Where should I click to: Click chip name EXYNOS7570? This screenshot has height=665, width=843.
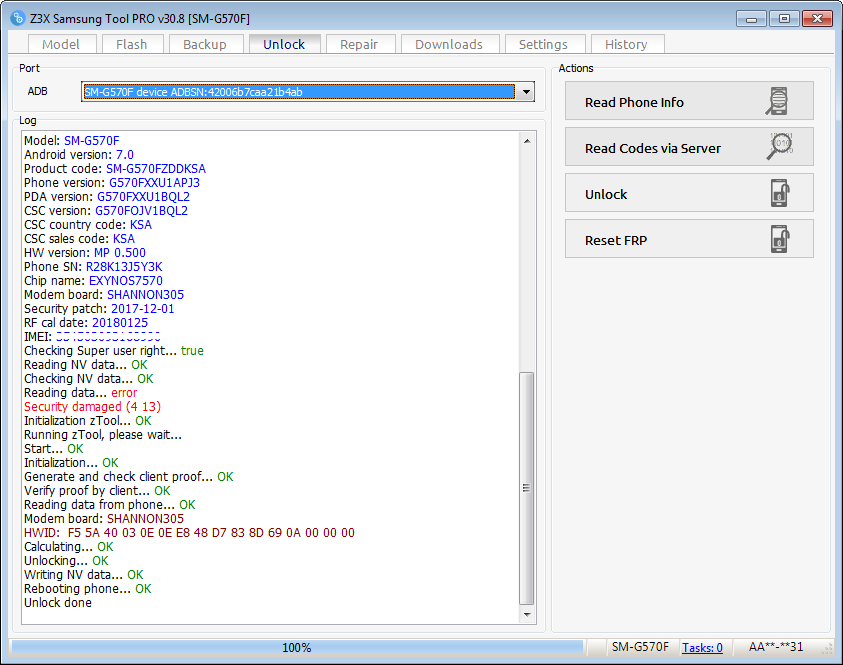point(126,281)
